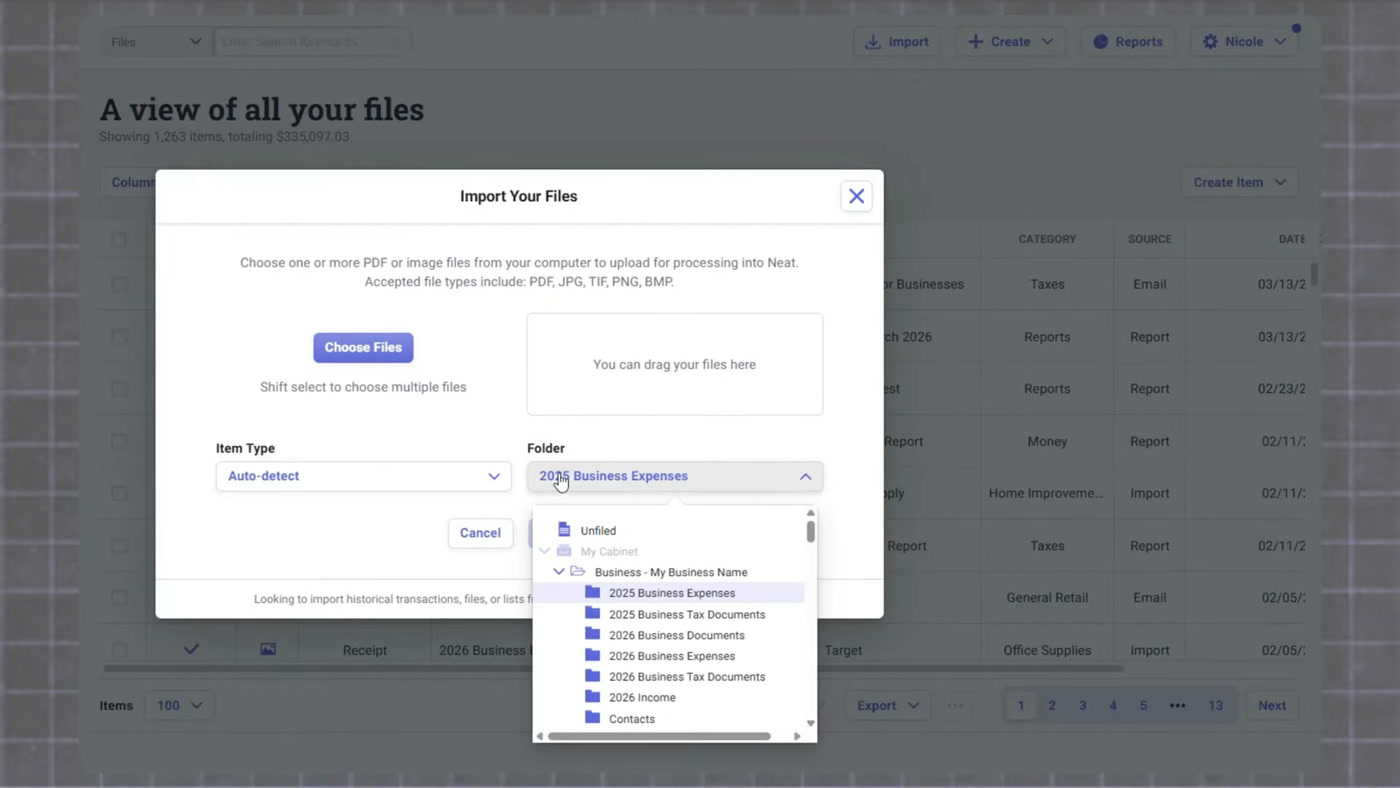
Task: Go to page 2 of results
Action: click(x=1052, y=705)
